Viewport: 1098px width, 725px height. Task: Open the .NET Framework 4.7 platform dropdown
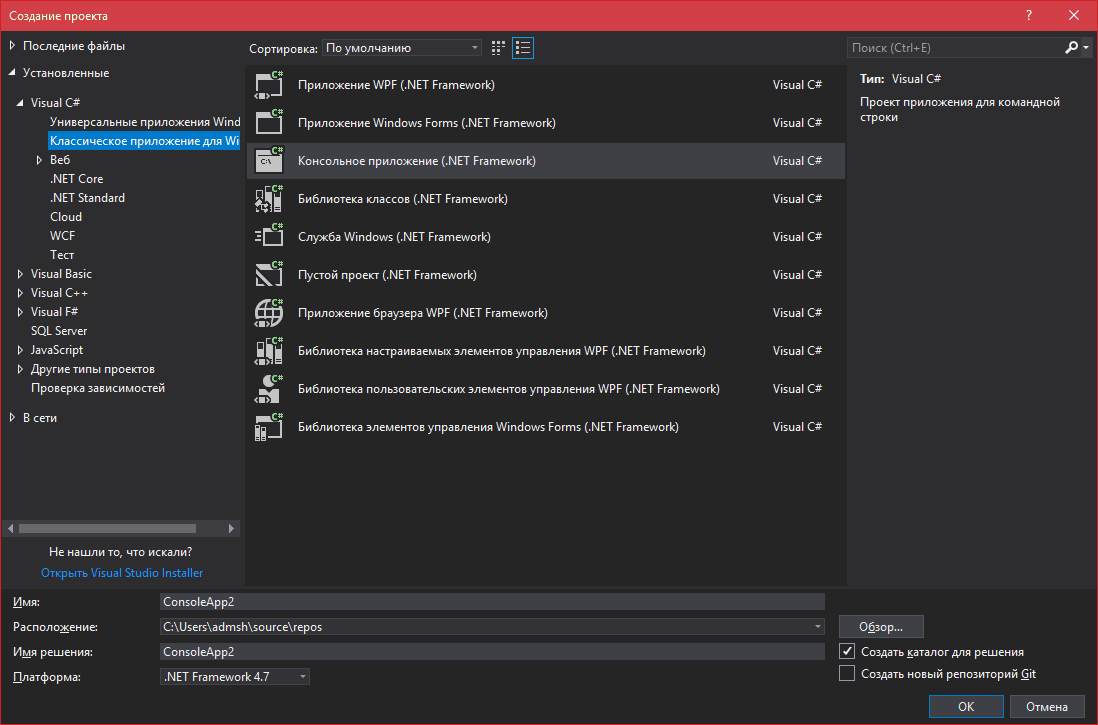(235, 677)
